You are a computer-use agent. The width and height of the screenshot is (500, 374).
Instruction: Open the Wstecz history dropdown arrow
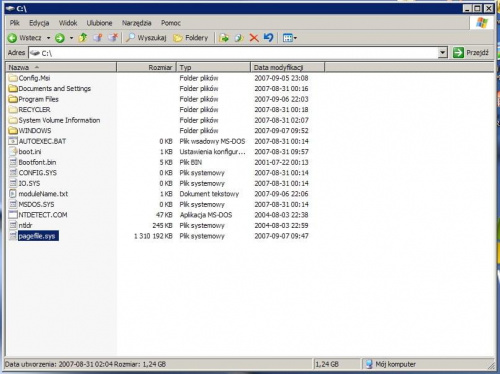[48, 38]
